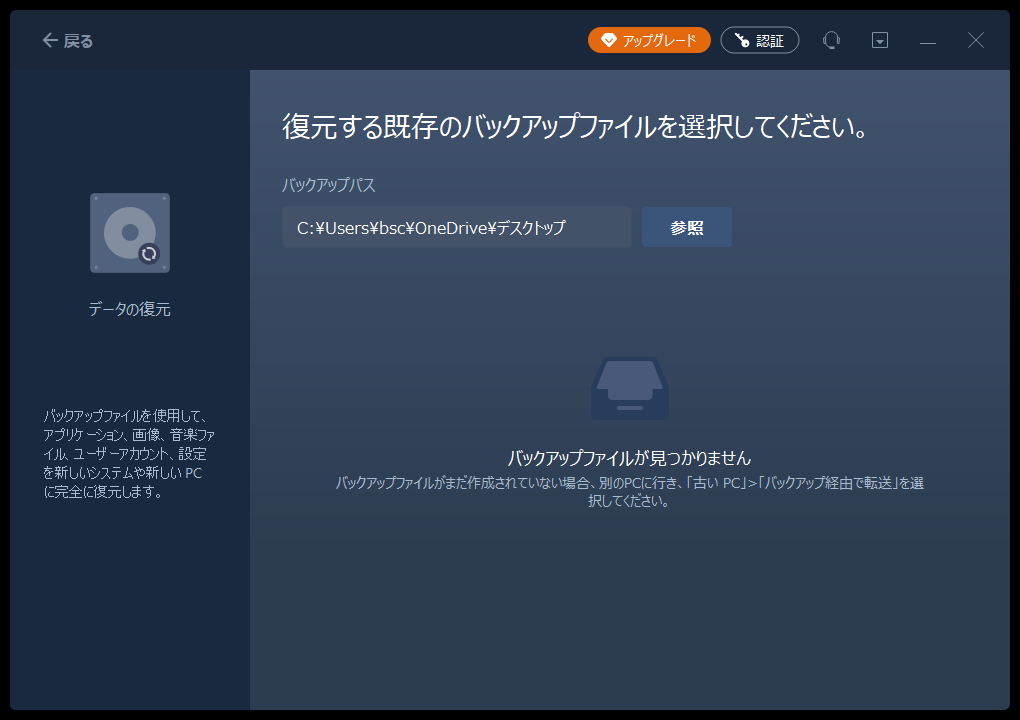Close the application window

(976, 40)
